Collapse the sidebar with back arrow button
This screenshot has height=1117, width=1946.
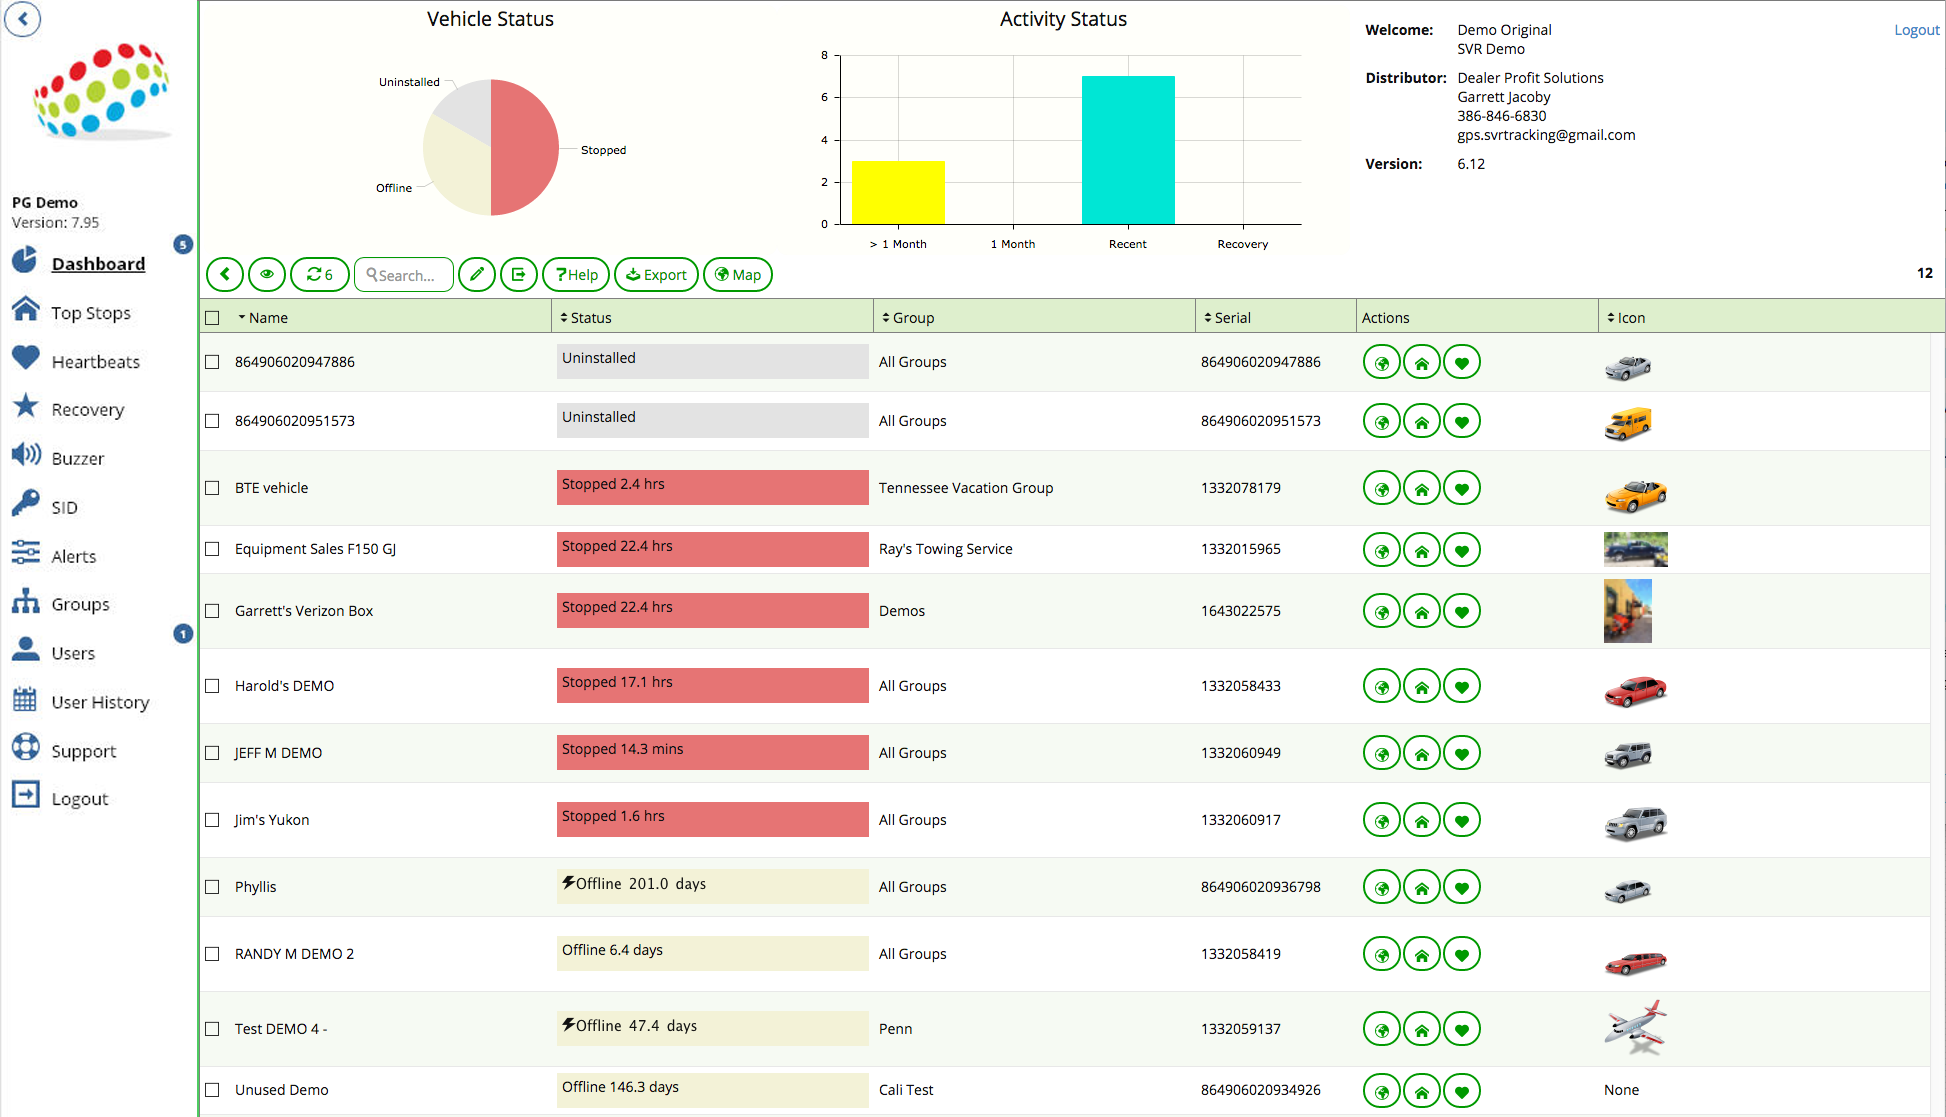click(x=22, y=19)
